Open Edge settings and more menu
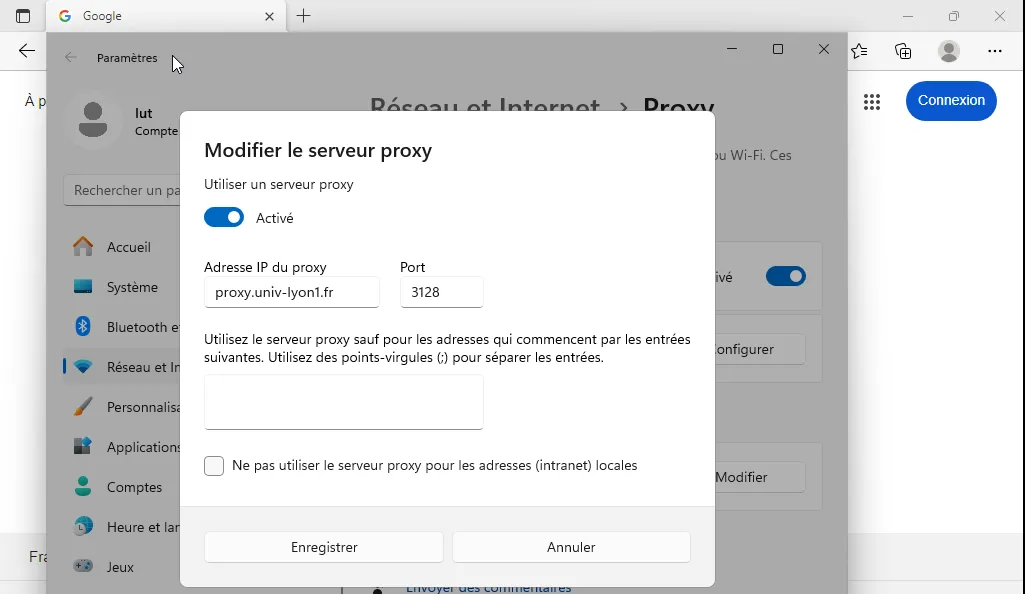The height and width of the screenshot is (594, 1025). 995,51
